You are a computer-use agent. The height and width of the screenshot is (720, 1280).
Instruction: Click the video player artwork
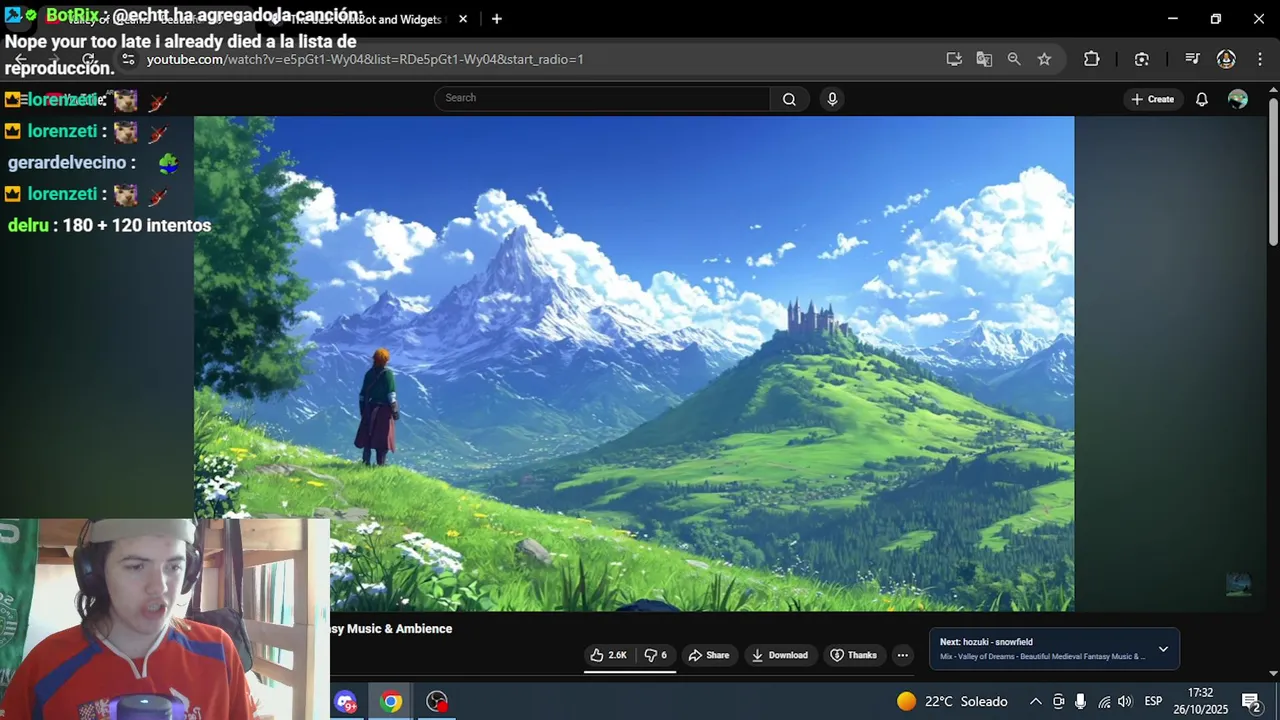tap(634, 363)
